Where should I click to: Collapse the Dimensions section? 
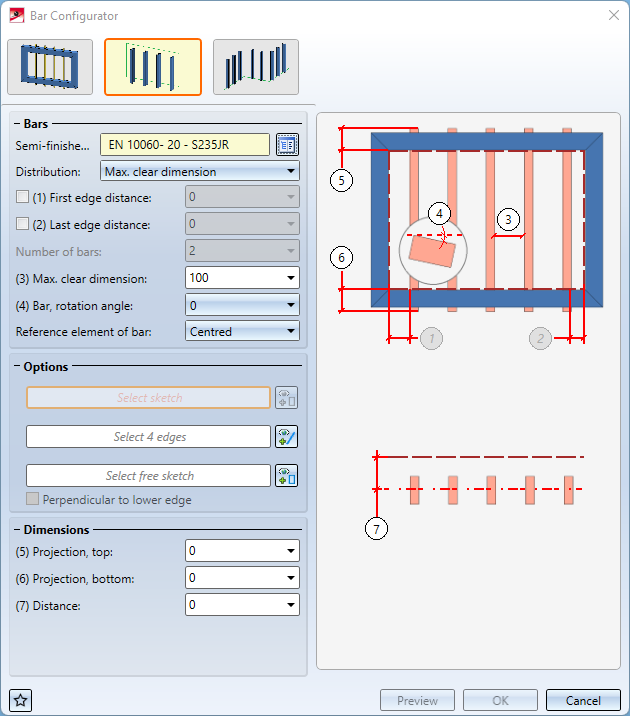17,530
